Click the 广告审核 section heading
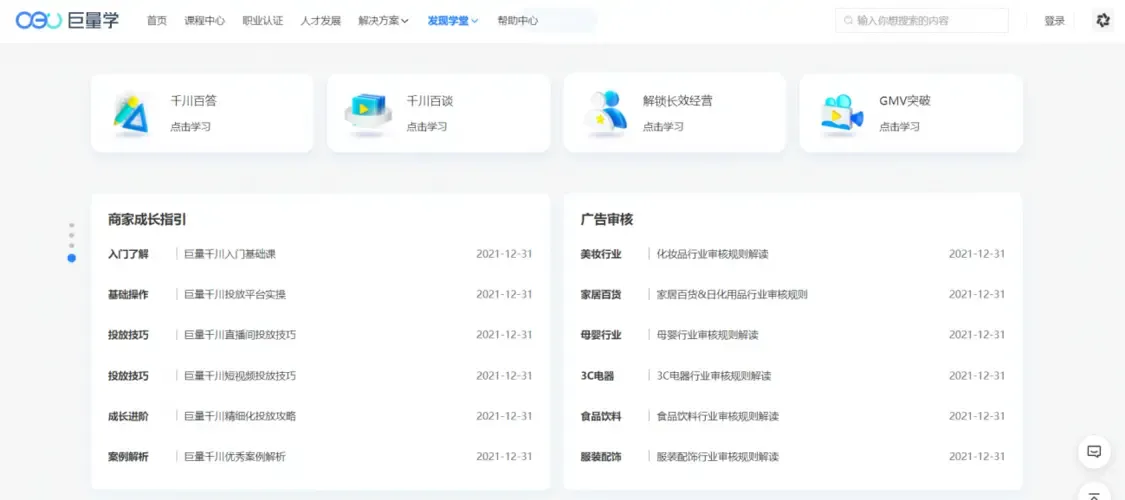The height and width of the screenshot is (500, 1125). [607, 220]
